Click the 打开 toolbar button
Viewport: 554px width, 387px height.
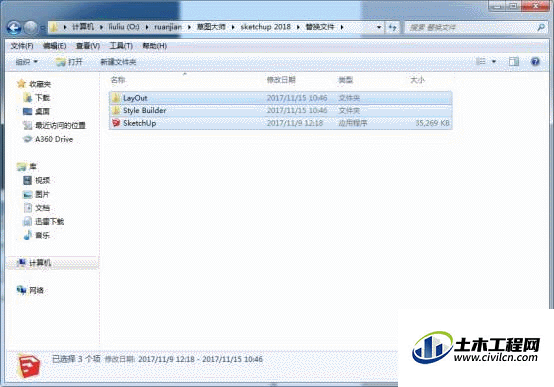(x=69, y=62)
